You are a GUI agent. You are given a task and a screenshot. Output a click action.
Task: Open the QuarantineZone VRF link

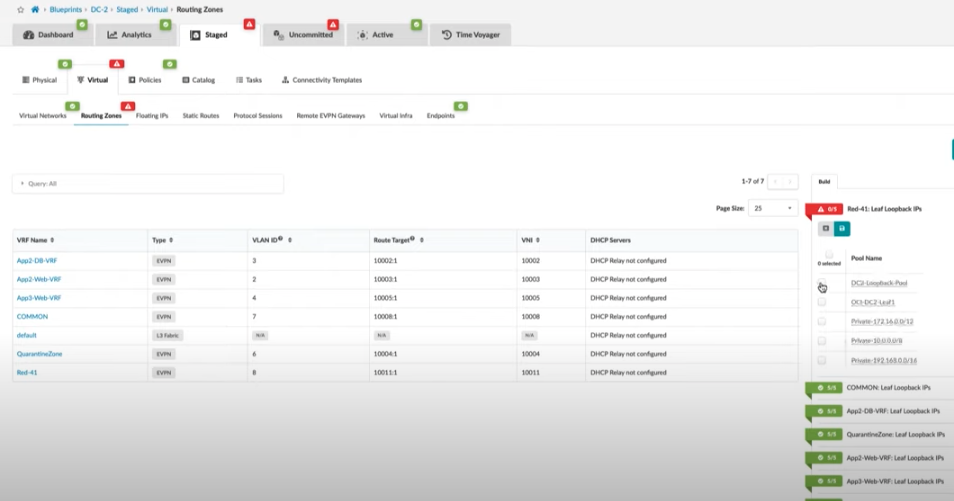pos(40,354)
